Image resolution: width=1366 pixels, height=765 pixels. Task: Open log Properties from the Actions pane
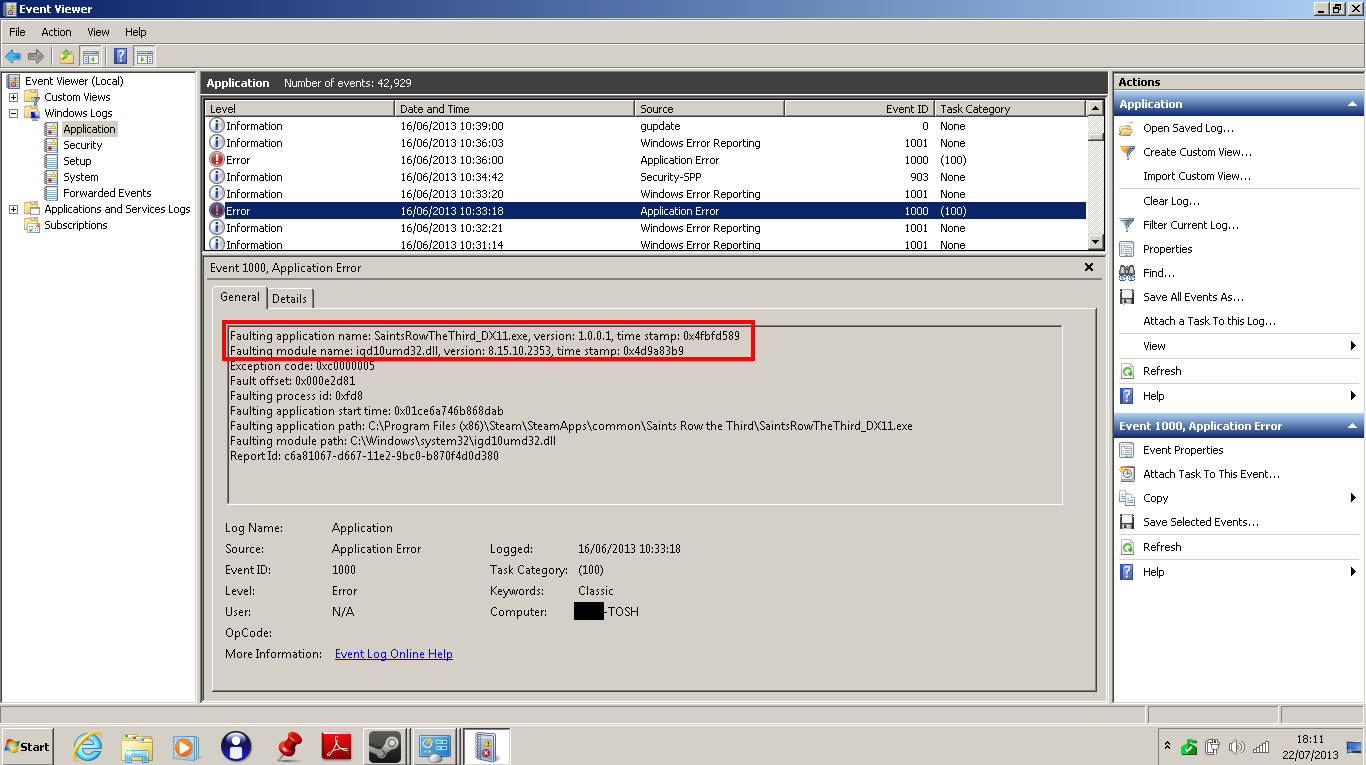point(1168,249)
